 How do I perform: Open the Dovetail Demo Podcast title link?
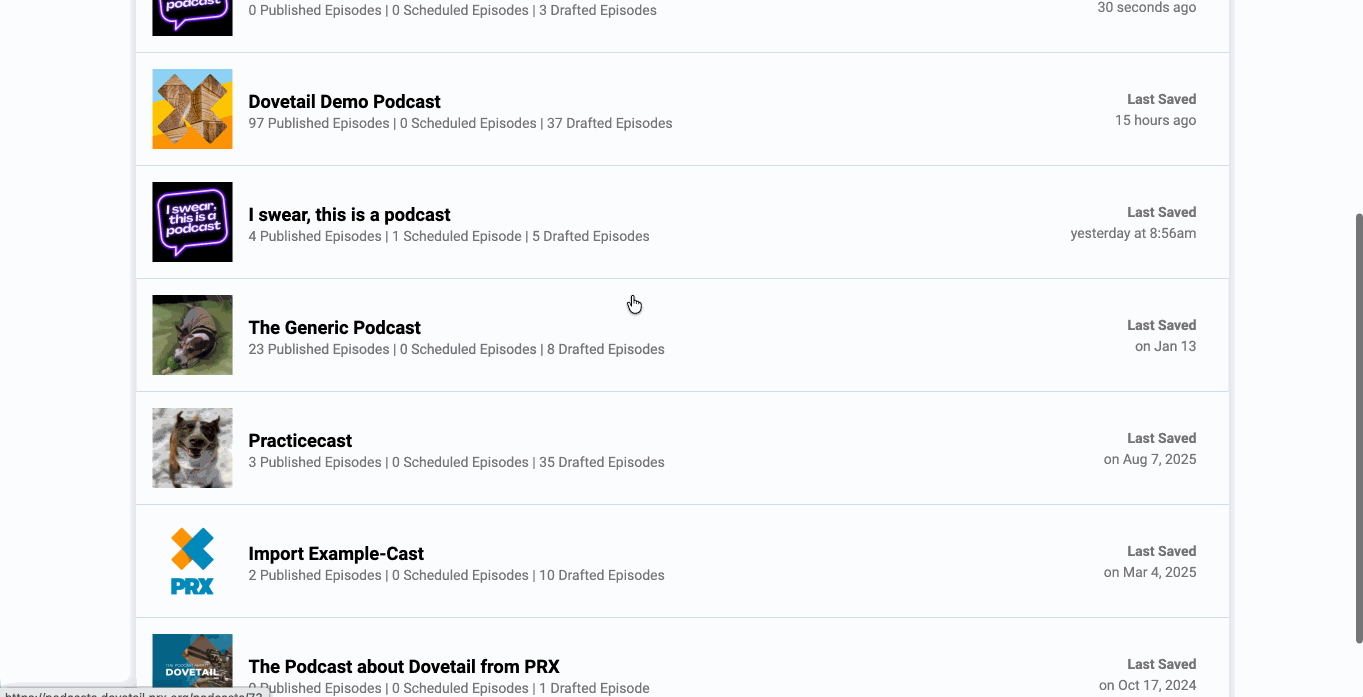pos(344,102)
